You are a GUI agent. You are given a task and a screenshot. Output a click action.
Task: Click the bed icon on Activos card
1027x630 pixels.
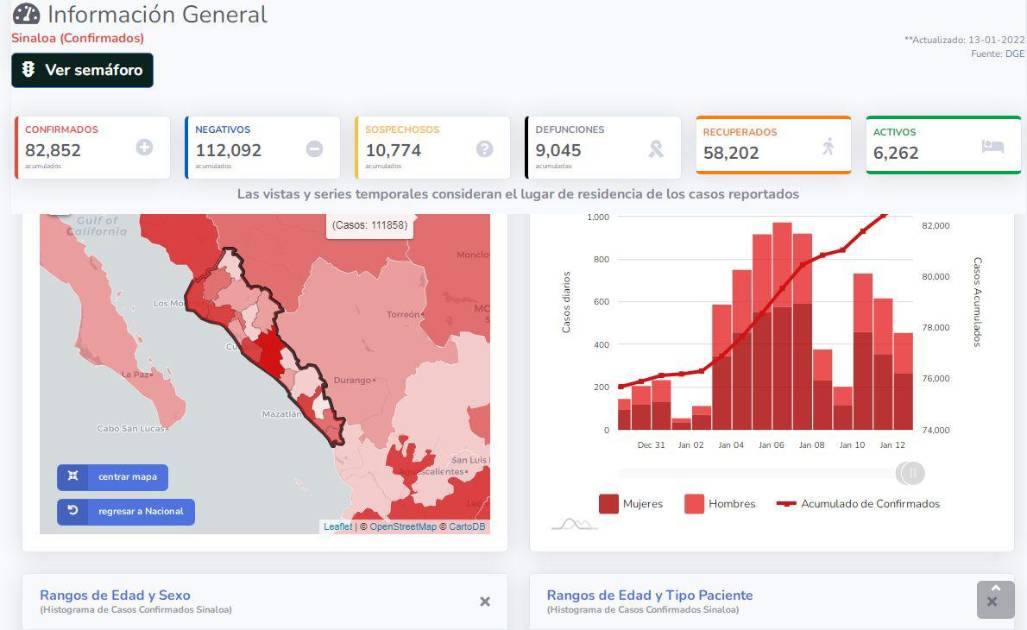[992, 146]
